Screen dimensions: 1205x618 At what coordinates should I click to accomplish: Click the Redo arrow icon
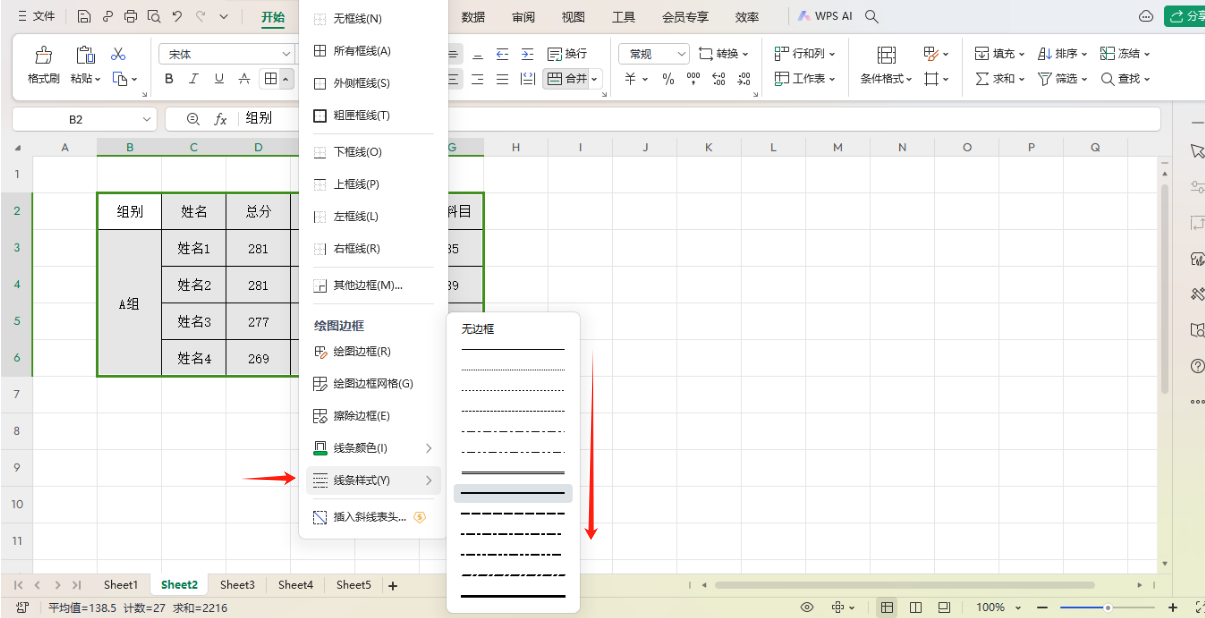[x=201, y=17]
